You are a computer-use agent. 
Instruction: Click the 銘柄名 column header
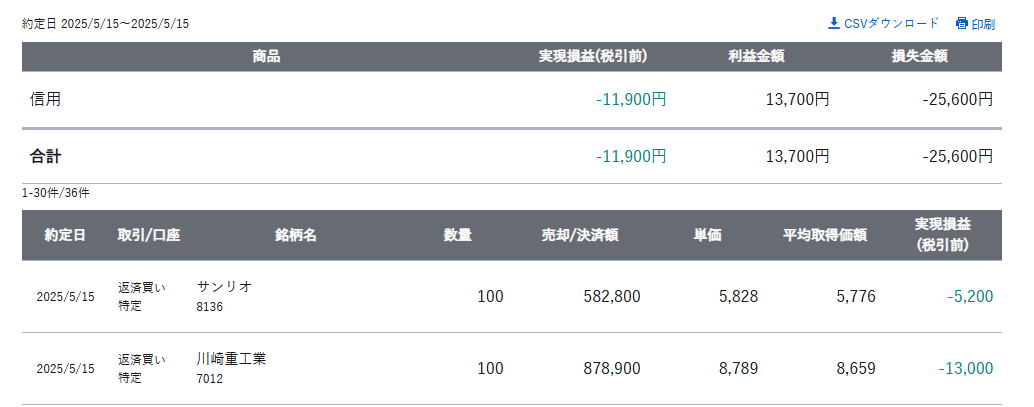coord(296,235)
